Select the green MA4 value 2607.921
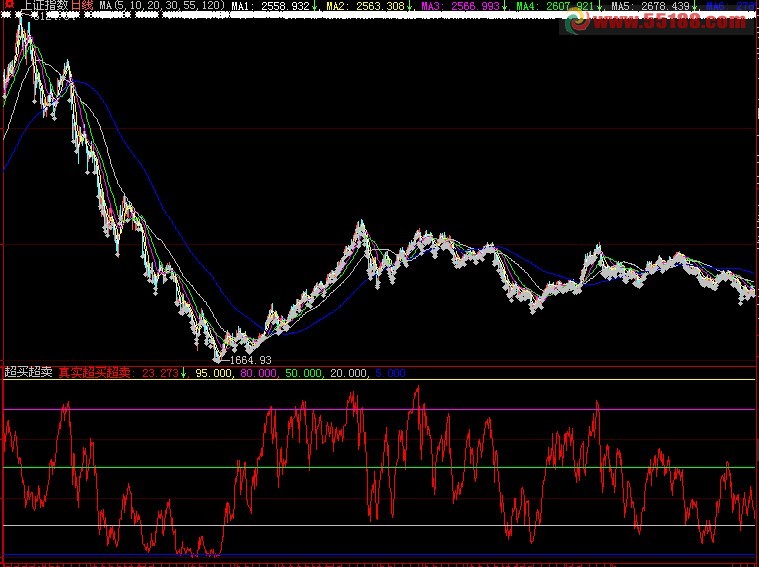Viewport: 759px width, 567px height. click(570, 6)
